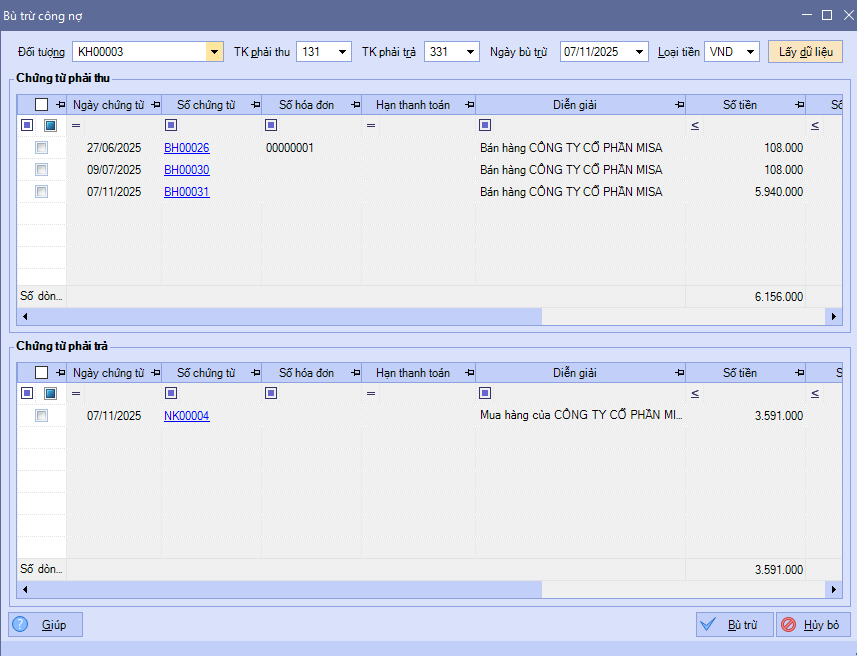
Task: Click the pin icon in payables Hạn thanh toán header
Action: click(x=469, y=373)
